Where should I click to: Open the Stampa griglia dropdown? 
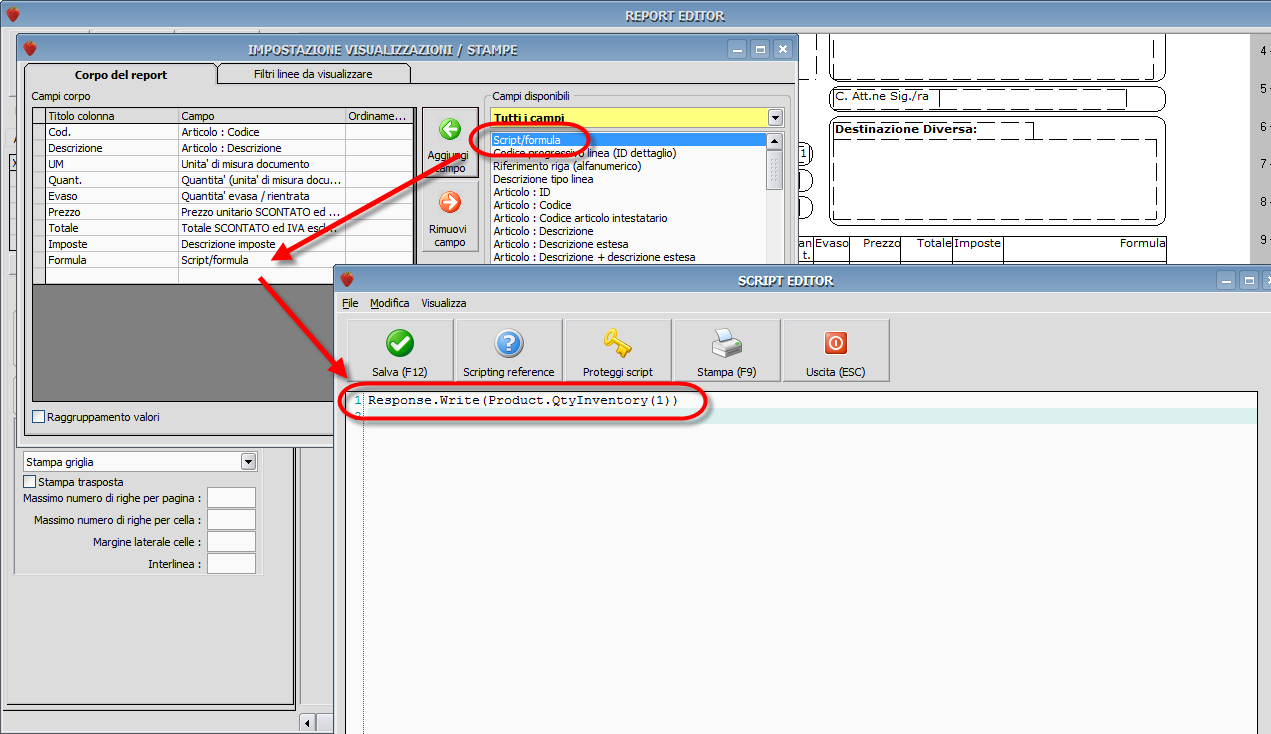249,462
